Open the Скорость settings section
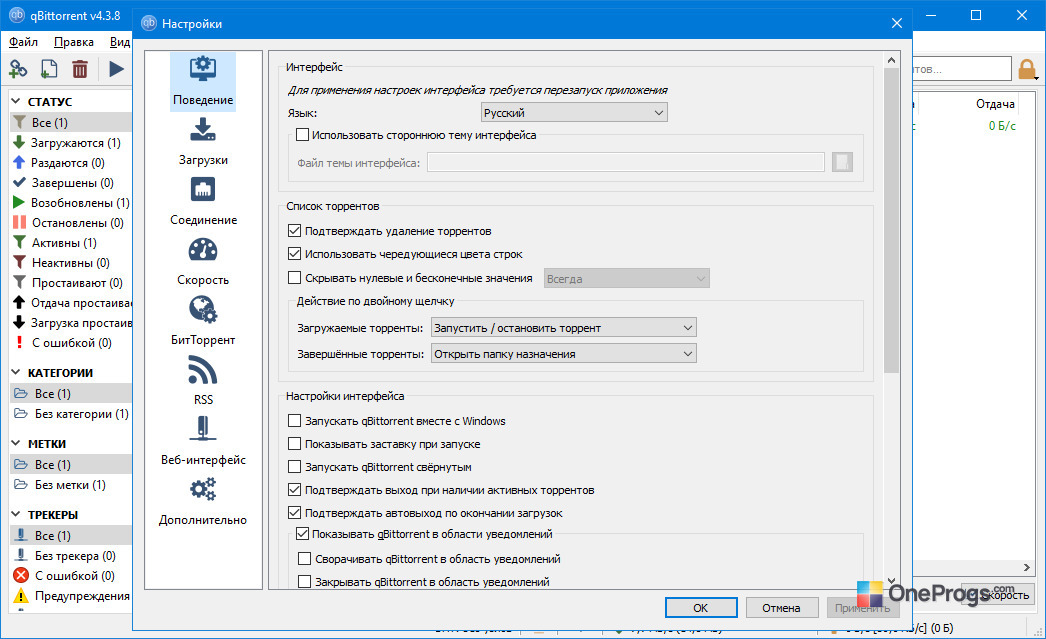Image resolution: width=1046 pixels, height=639 pixels. [203, 261]
